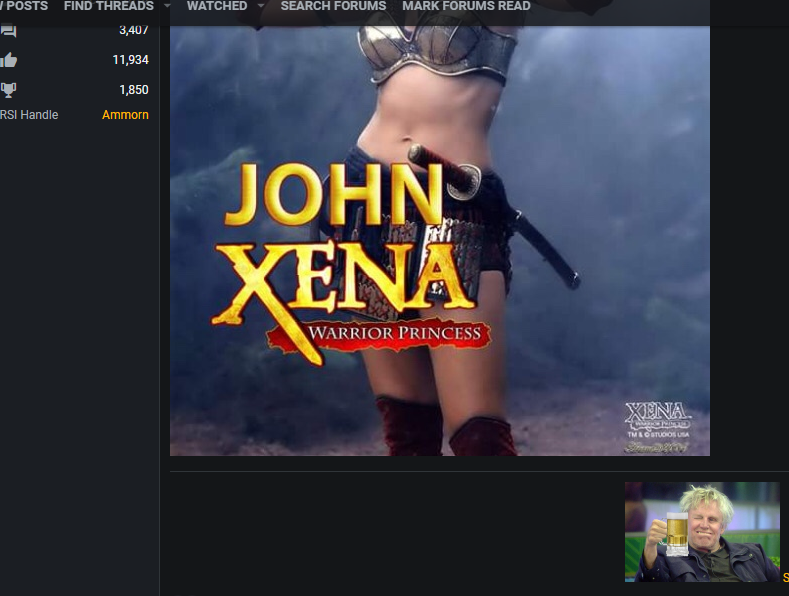Click the yellow link beside signature image
Screen dimensions: 789x596
[785, 578]
